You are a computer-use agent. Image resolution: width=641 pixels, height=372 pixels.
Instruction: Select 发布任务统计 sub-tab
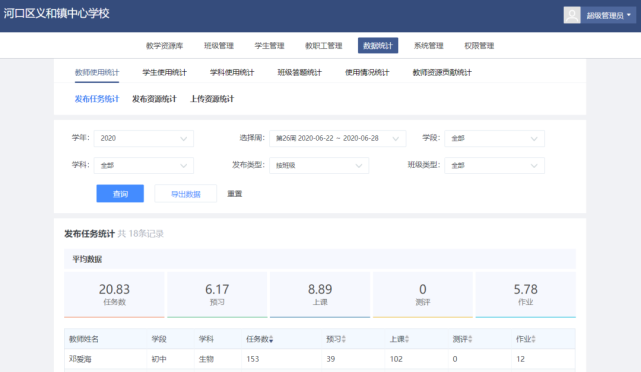[x=97, y=99]
